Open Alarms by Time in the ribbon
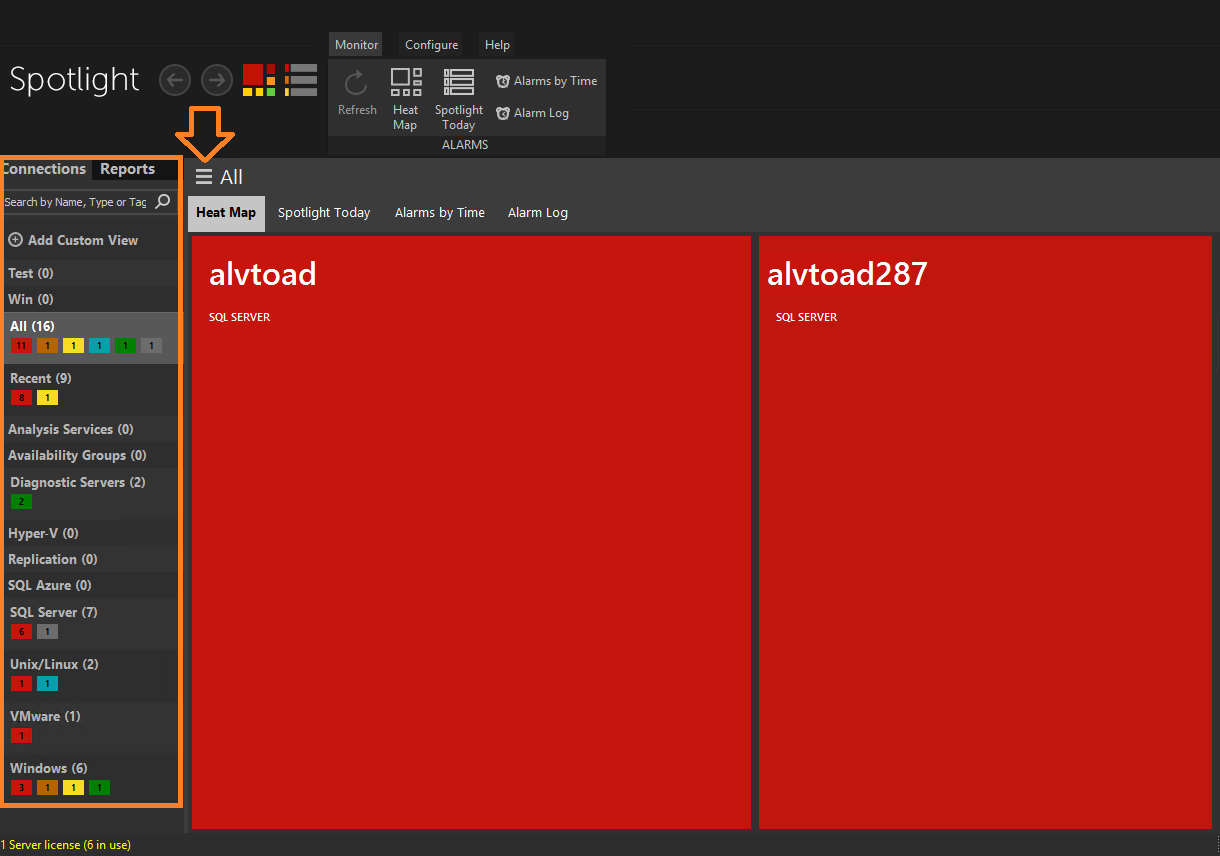1220x856 pixels. [547, 81]
